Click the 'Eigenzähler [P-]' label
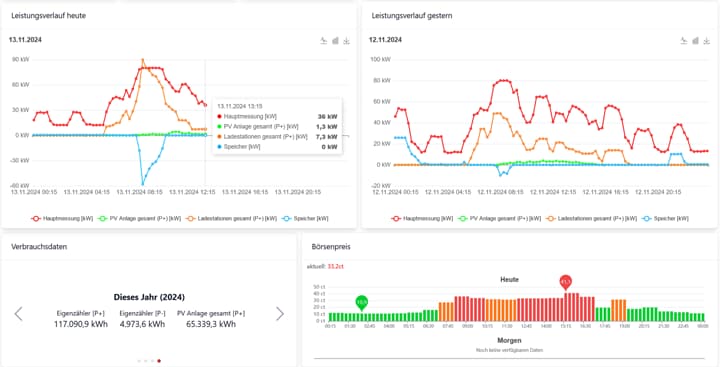The image size is (720, 367). (x=142, y=313)
